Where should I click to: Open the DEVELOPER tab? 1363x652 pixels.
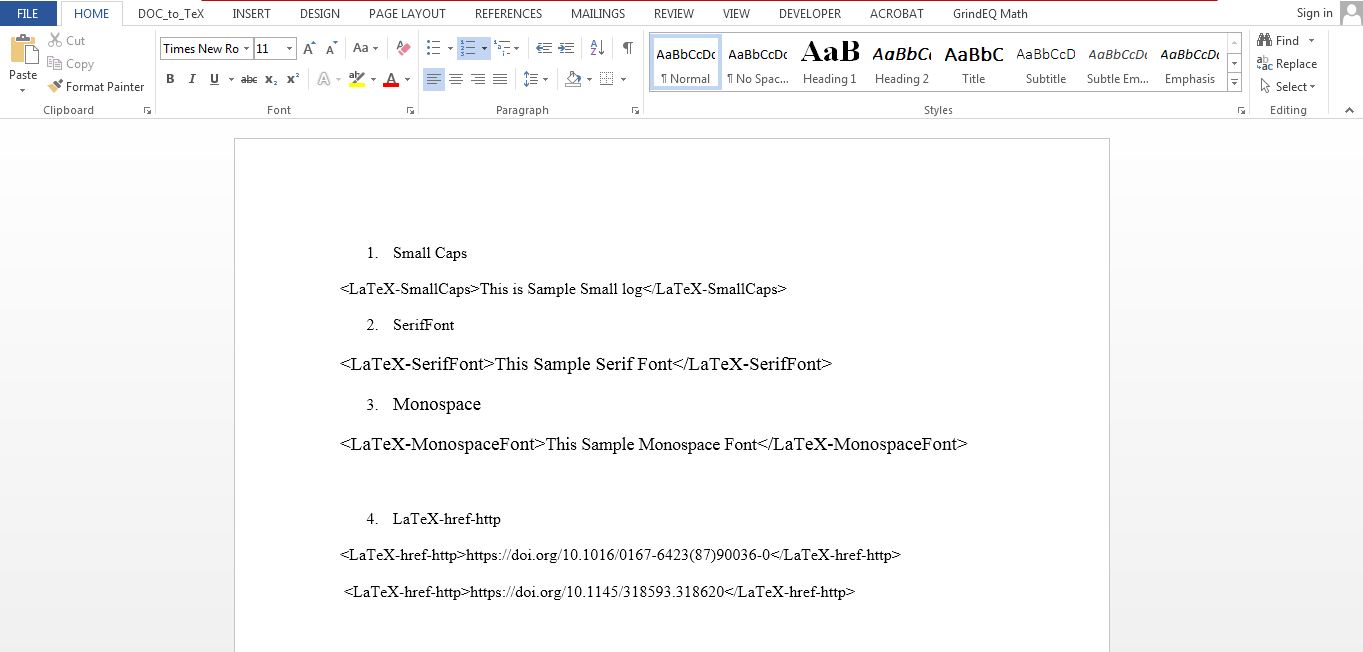point(809,13)
